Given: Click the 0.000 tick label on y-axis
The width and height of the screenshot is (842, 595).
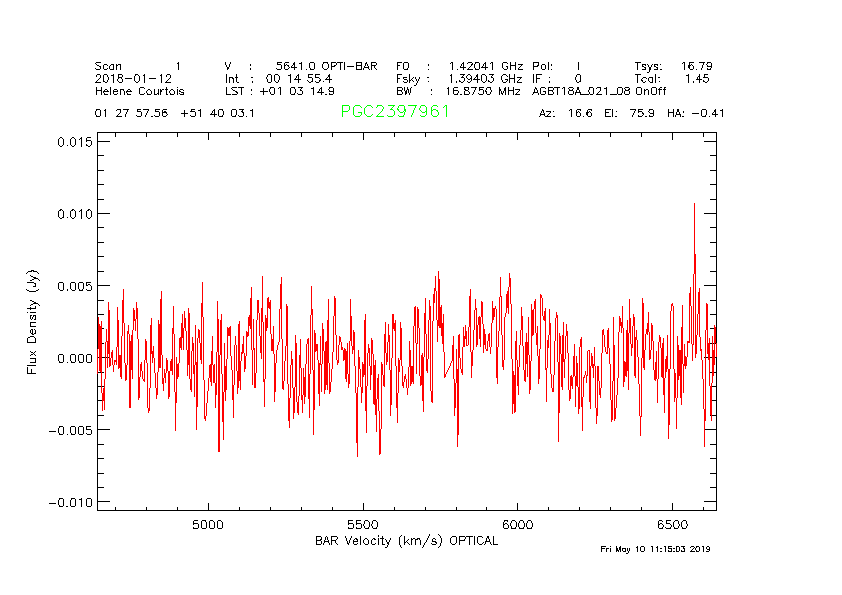Looking at the screenshot, I should pos(74,358).
